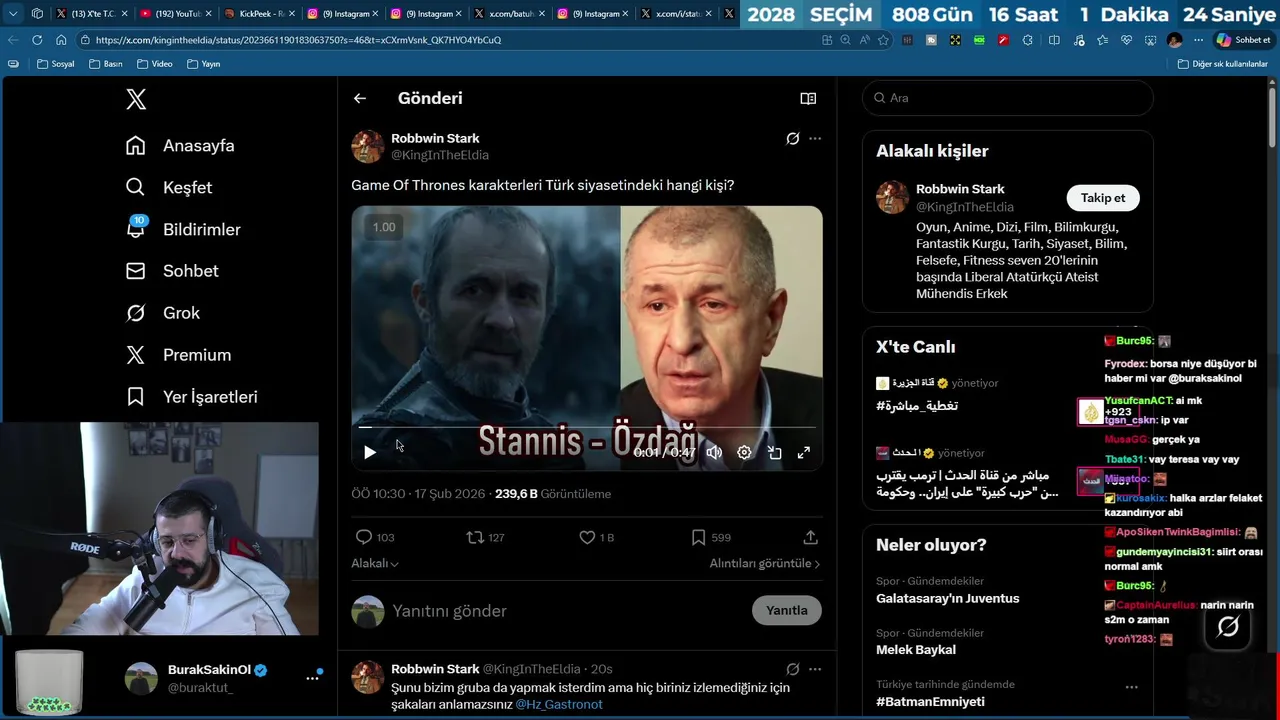
Task: Open video settings gear
Action: pos(744,452)
